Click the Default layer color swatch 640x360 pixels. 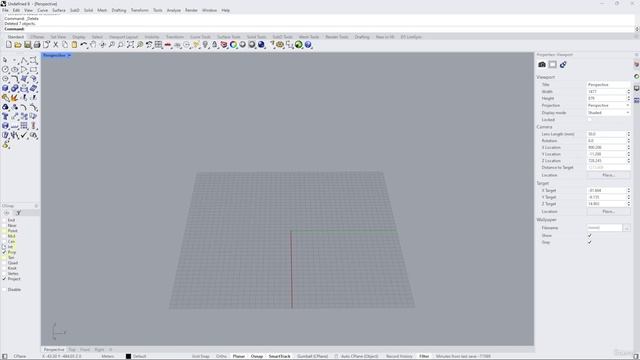[128, 356]
